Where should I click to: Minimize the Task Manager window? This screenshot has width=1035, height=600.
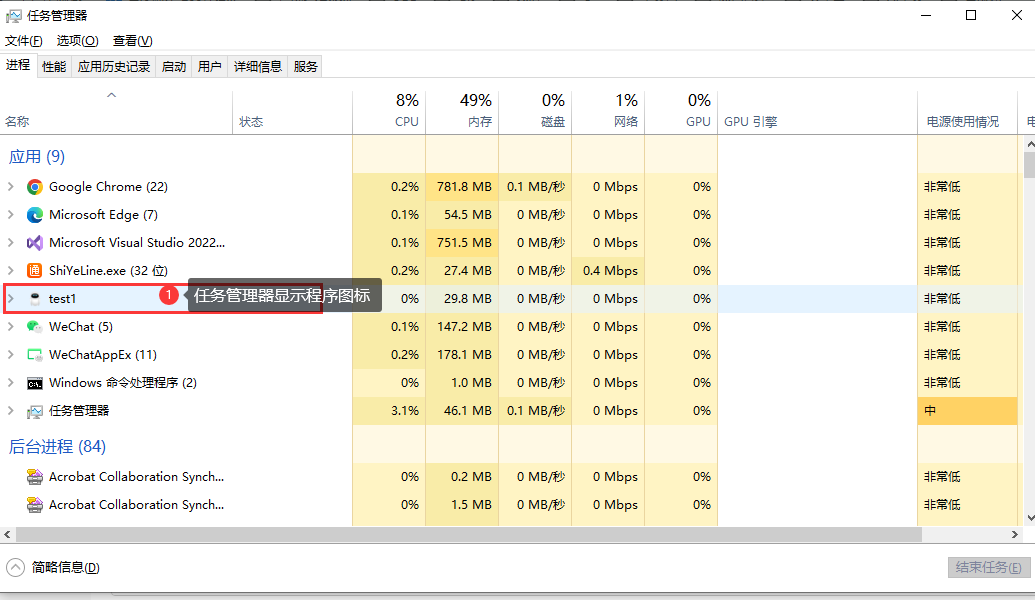click(926, 15)
